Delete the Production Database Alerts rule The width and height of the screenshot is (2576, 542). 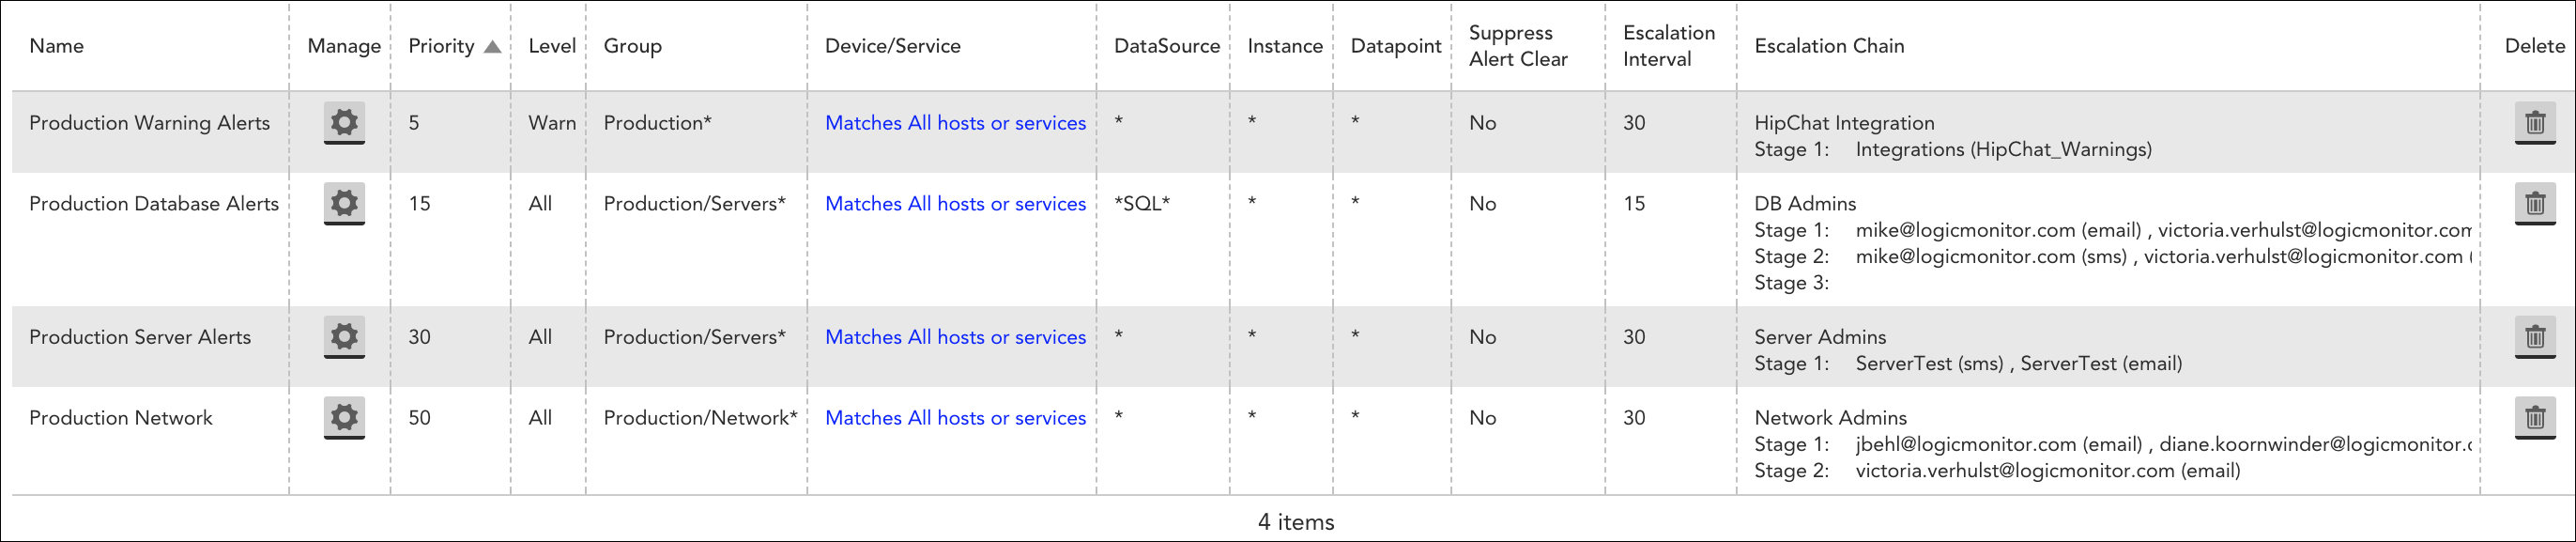pos(2534,204)
